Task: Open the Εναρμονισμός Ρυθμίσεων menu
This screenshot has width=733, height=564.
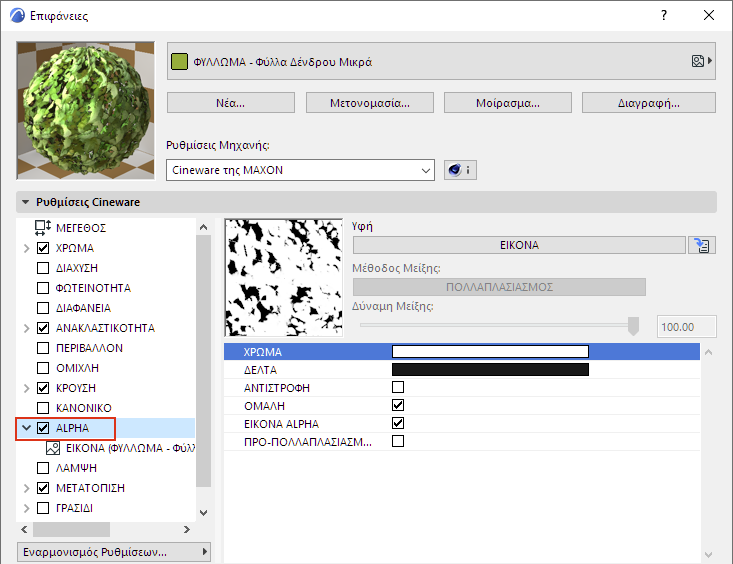Action: coord(114,552)
